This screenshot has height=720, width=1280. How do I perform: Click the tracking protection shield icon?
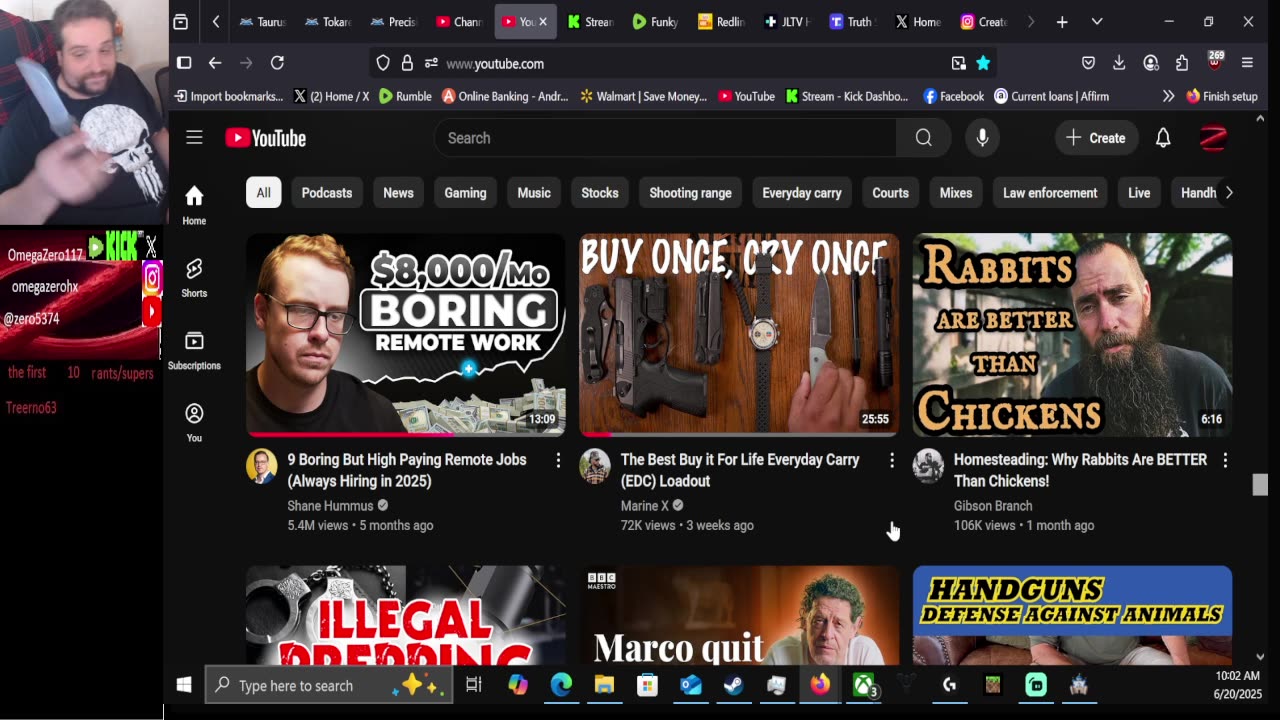383,63
